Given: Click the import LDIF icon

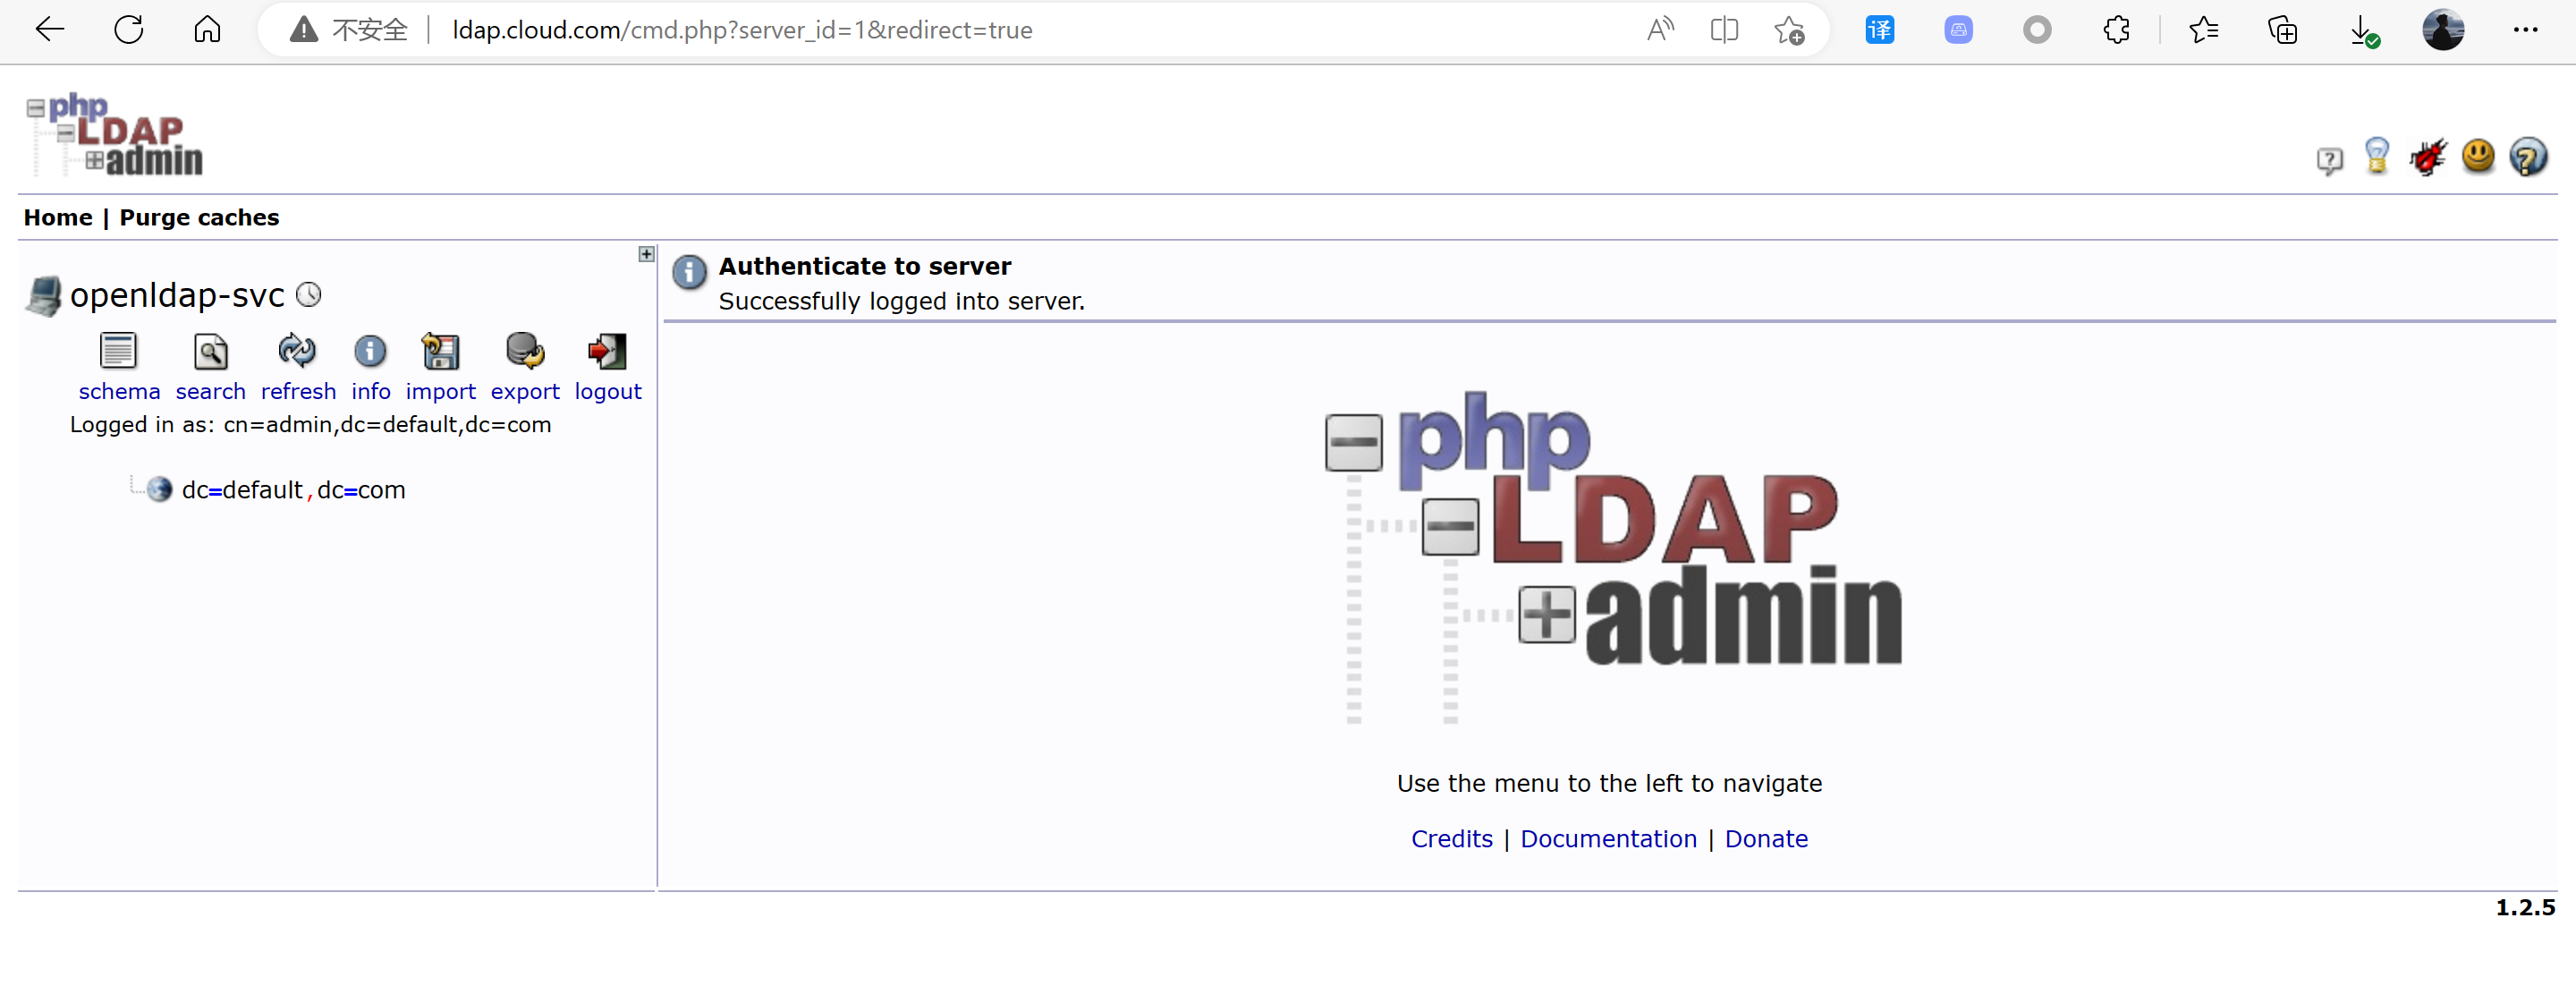Looking at the screenshot, I should point(440,351).
